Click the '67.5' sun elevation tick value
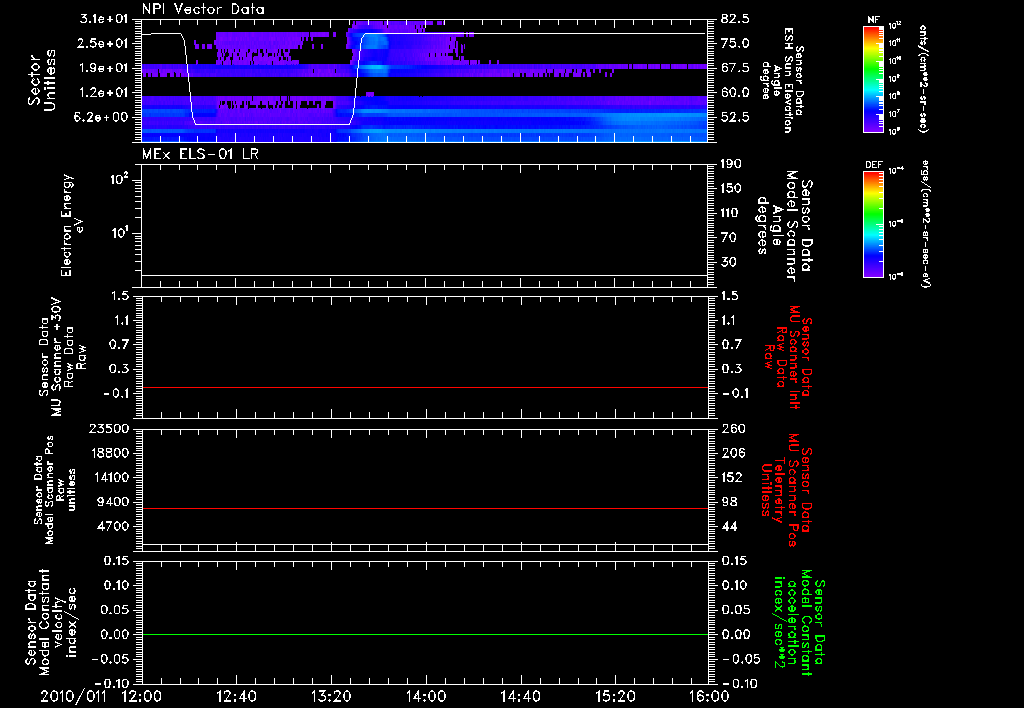Screen dimensions: 1024x708 pyautogui.click(x=735, y=68)
